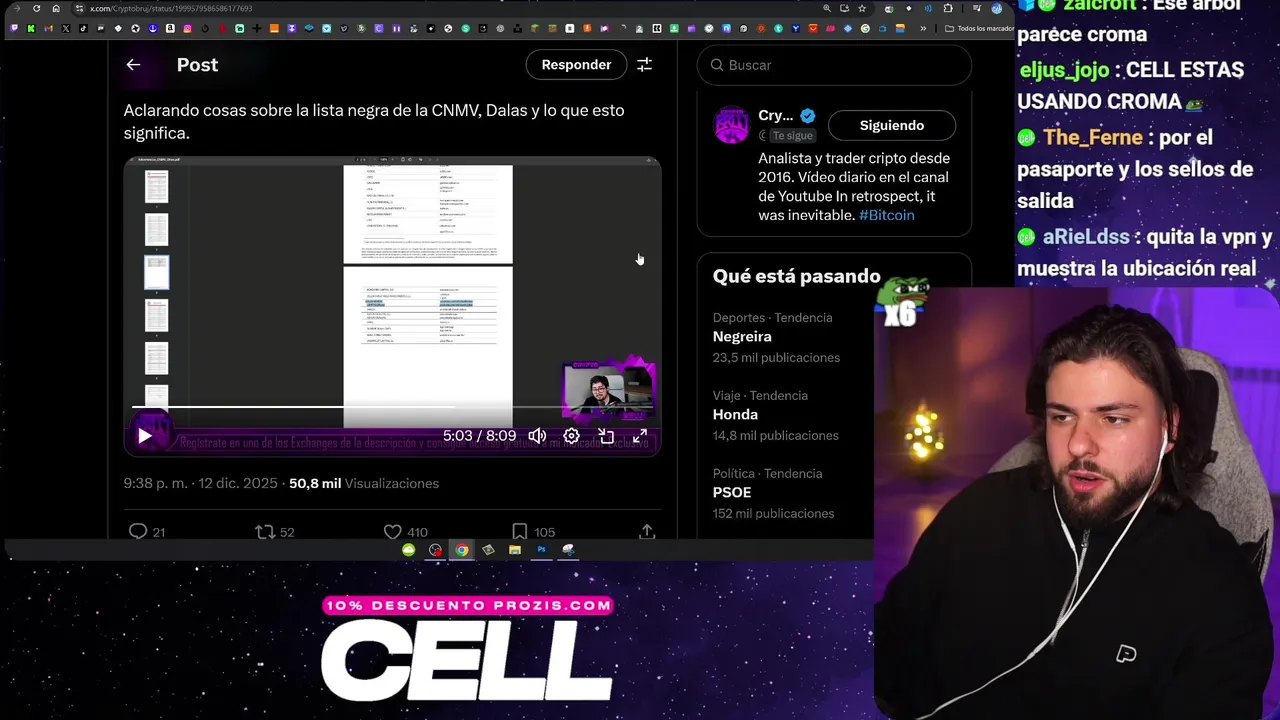
Task: Bookmark this page with star icon
Action: 862,9
